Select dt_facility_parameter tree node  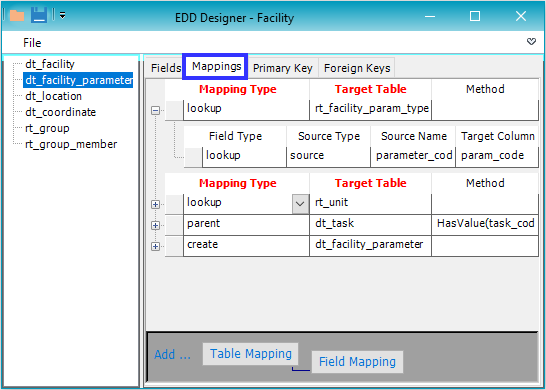(x=78, y=80)
